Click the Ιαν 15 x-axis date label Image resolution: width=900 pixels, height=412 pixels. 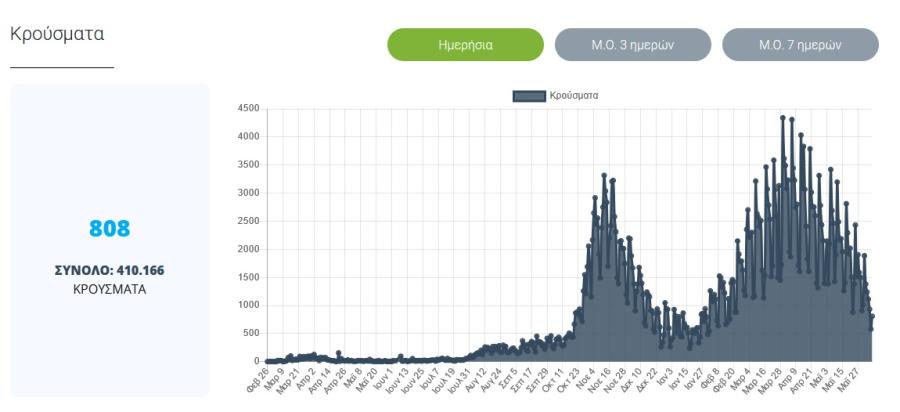(677, 379)
